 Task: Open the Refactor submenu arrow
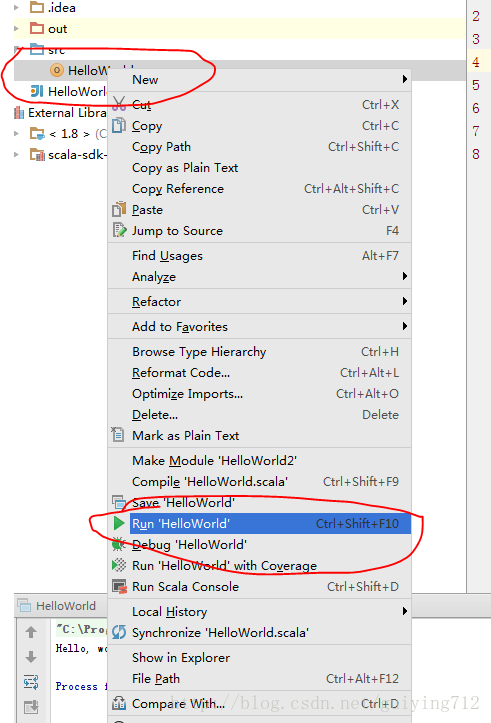point(404,301)
